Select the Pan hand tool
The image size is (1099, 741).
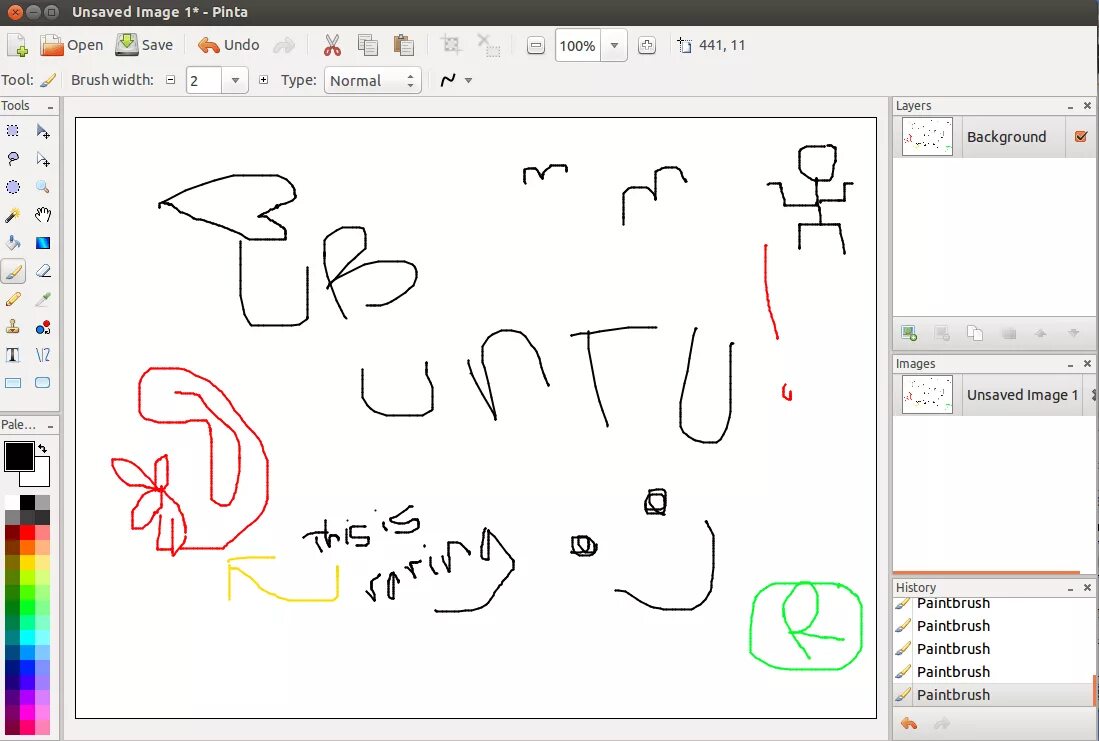43,215
